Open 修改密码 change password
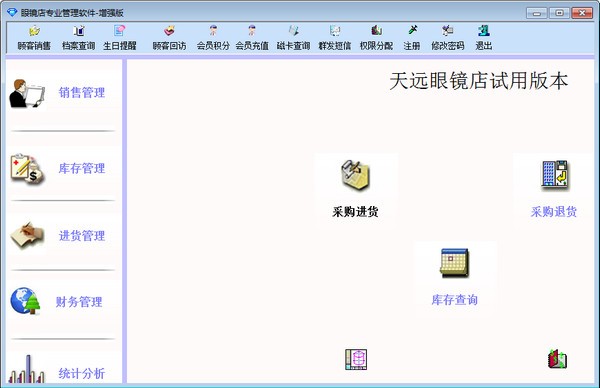Viewport: 600px width, 388px height. (x=448, y=38)
